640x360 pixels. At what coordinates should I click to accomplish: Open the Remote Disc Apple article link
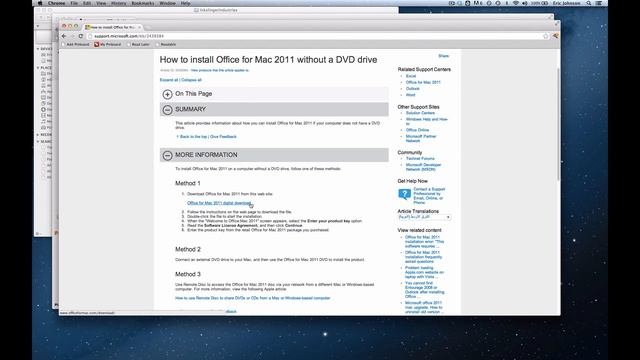pyautogui.click(x=253, y=298)
